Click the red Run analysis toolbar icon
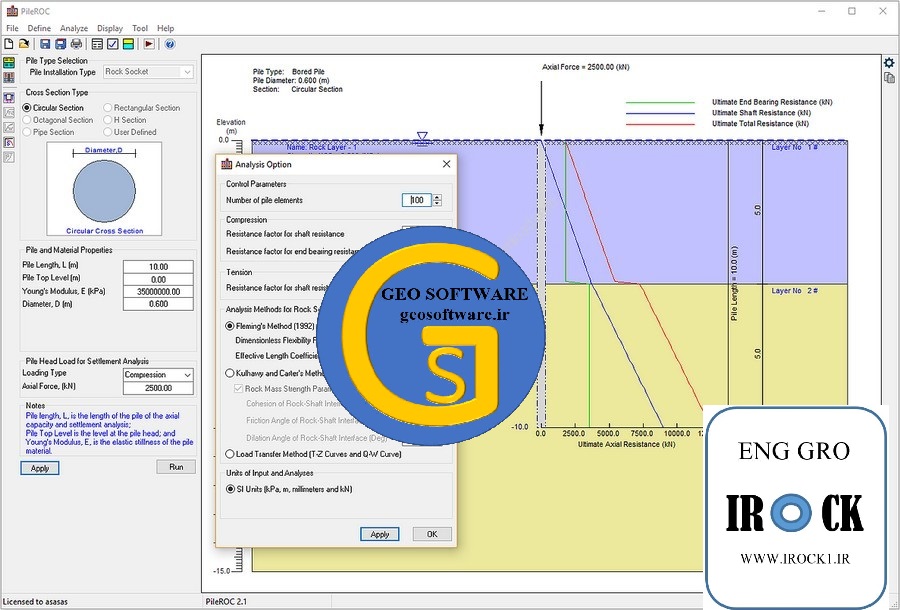 pos(148,44)
